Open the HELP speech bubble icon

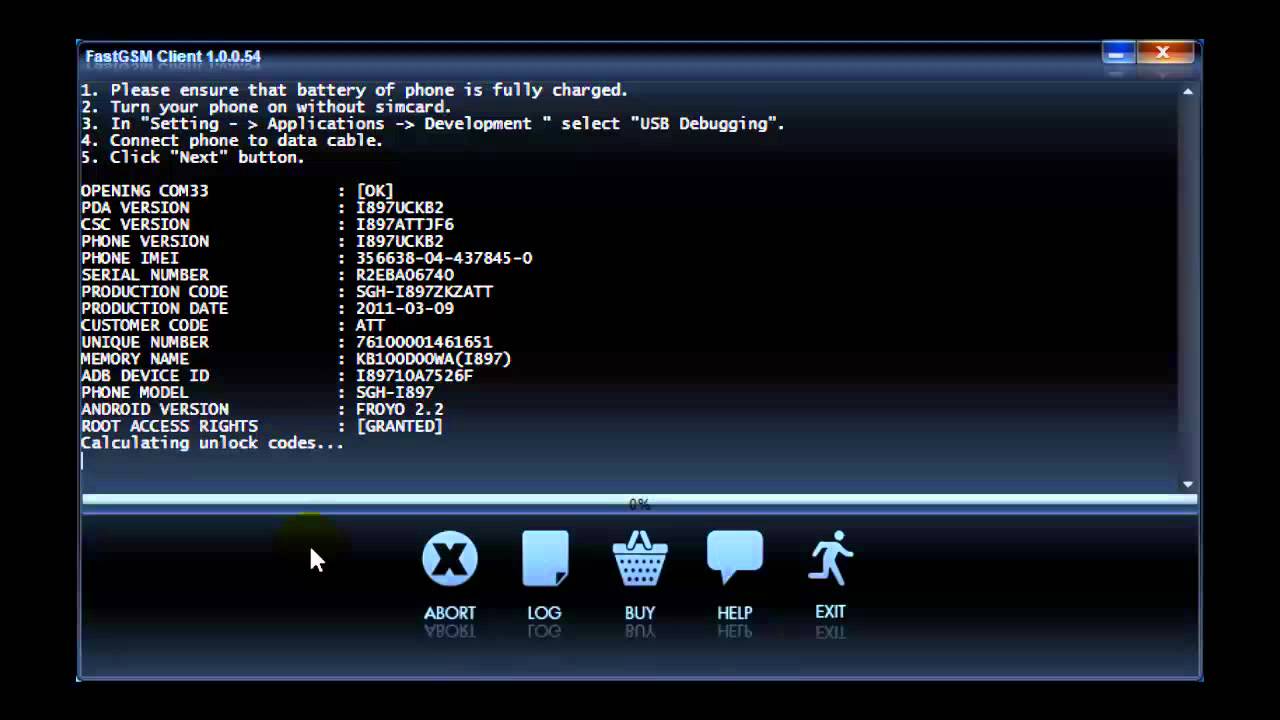pyautogui.click(x=735, y=557)
